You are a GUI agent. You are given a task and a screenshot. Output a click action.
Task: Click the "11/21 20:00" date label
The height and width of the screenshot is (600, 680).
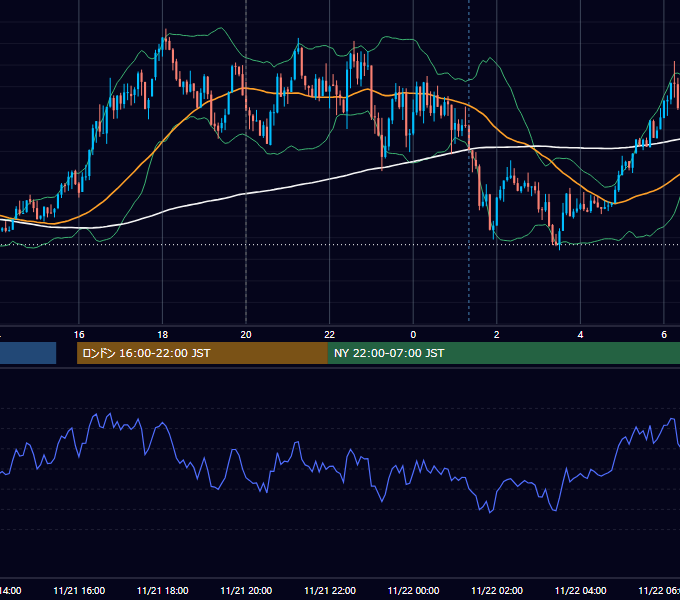tap(246, 591)
